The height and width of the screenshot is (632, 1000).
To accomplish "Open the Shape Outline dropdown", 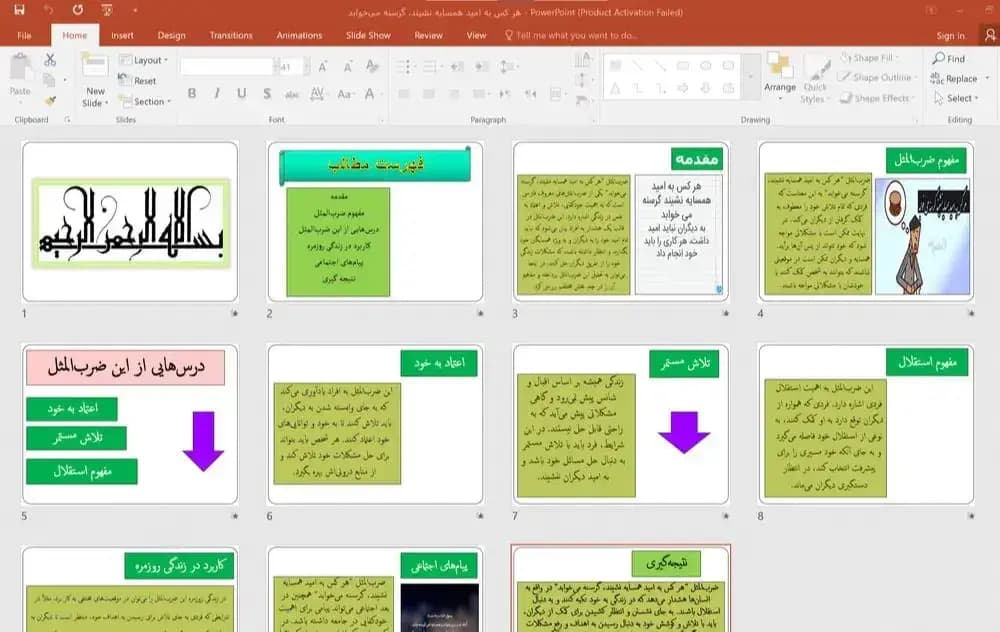I will pyautogui.click(x=877, y=77).
